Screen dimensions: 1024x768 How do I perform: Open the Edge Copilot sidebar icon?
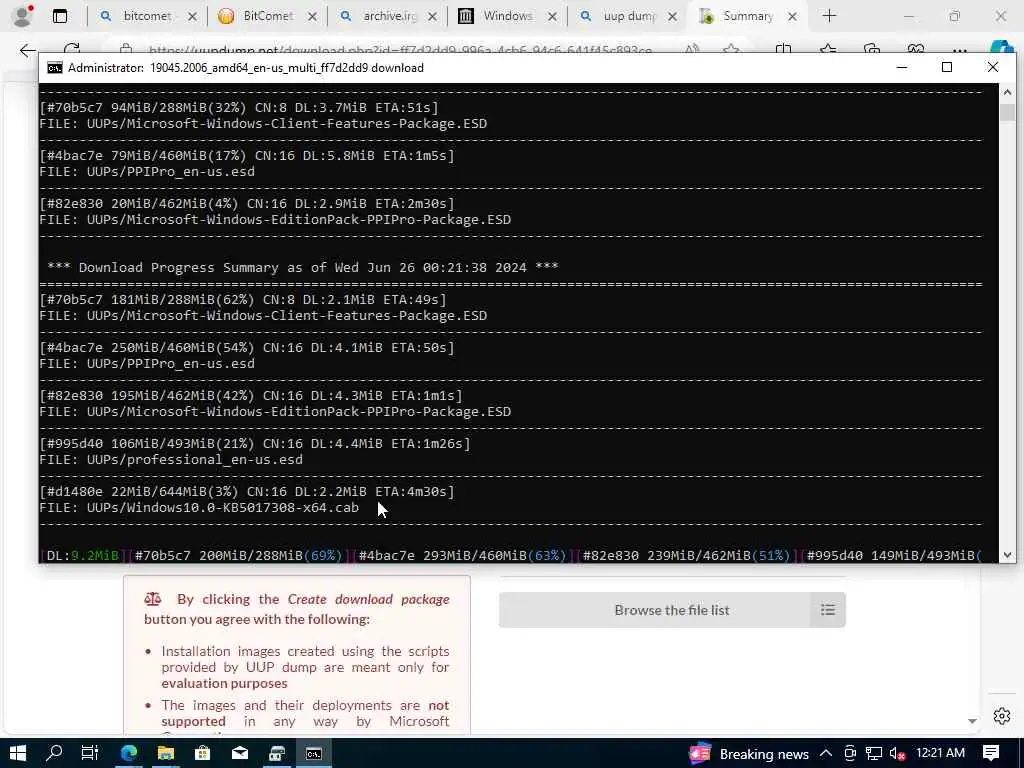[x=1002, y=48]
